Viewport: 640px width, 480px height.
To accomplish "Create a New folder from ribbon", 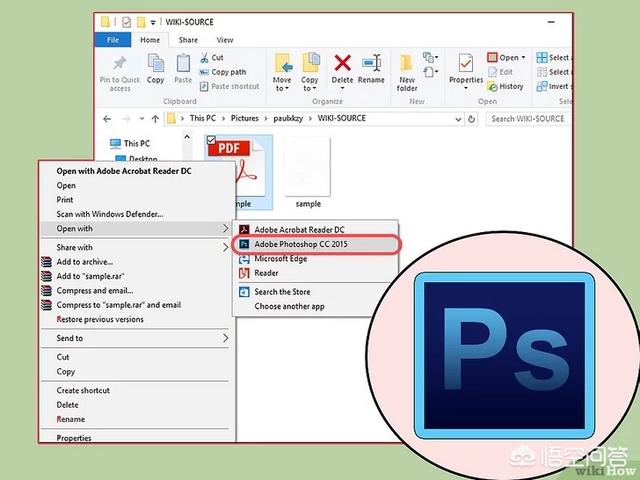I will pos(407,73).
